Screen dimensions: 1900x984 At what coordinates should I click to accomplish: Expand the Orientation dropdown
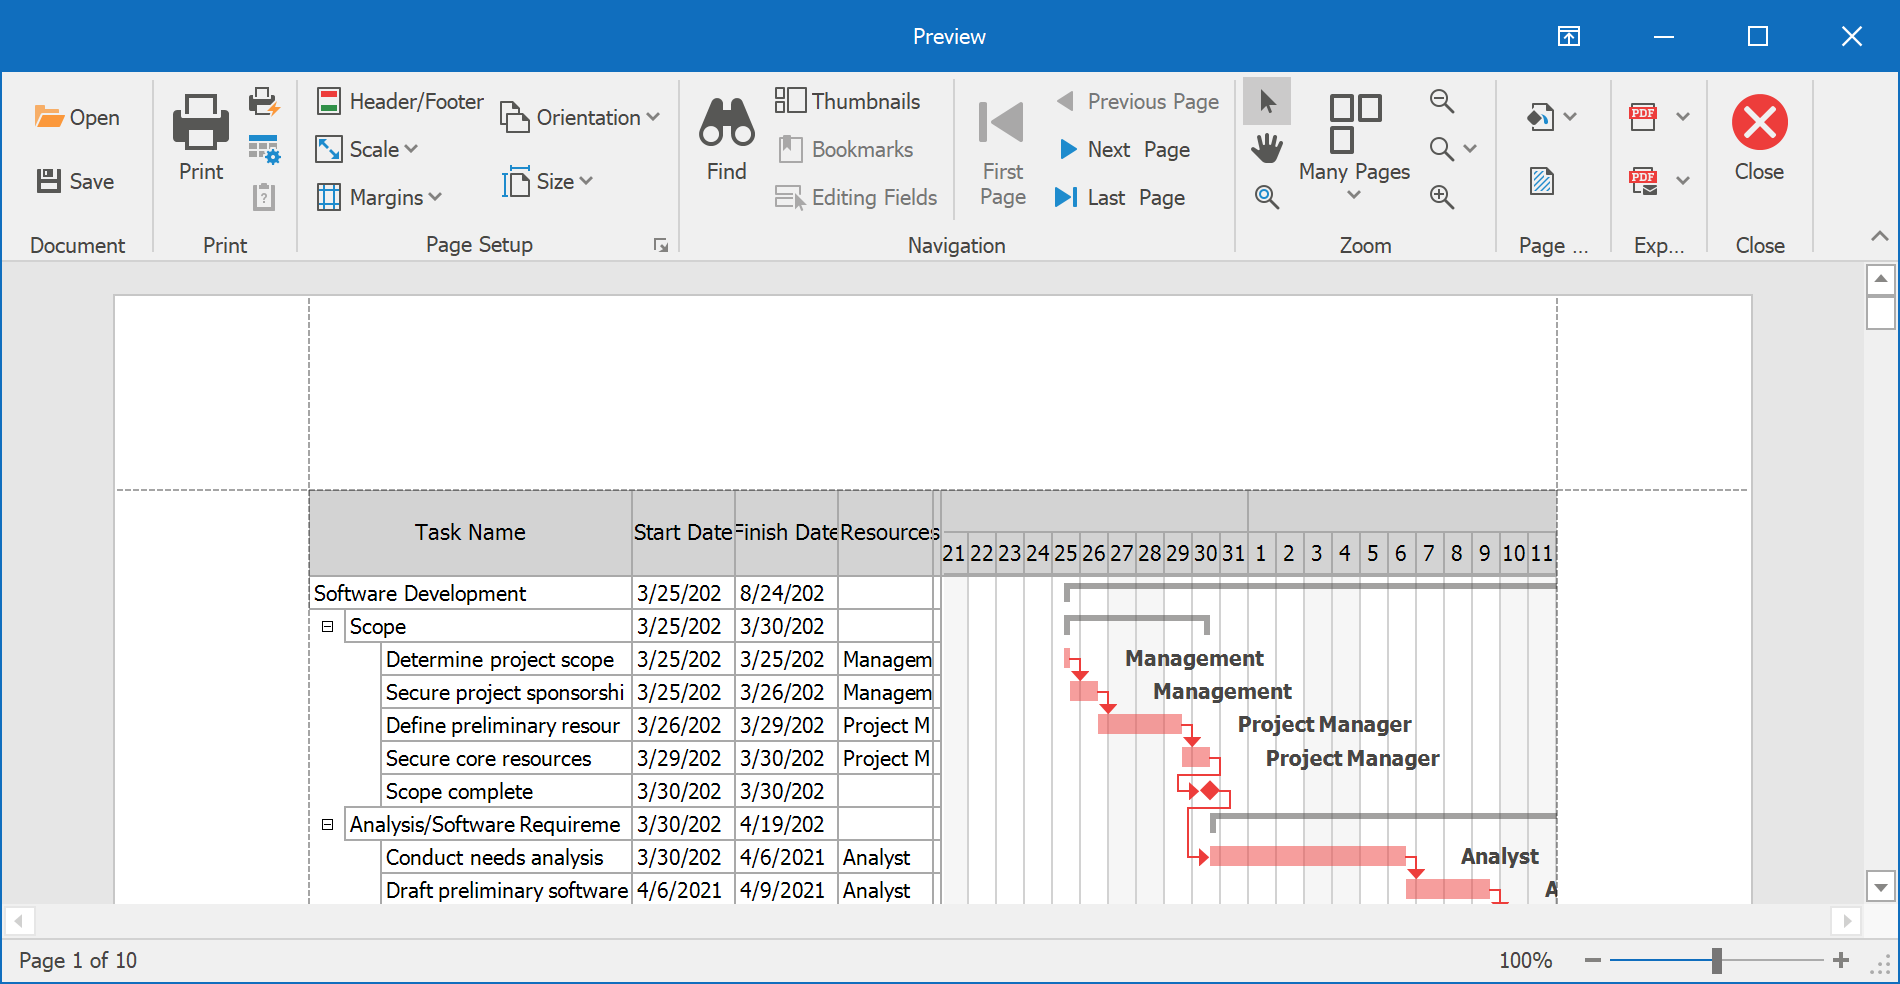(x=581, y=117)
